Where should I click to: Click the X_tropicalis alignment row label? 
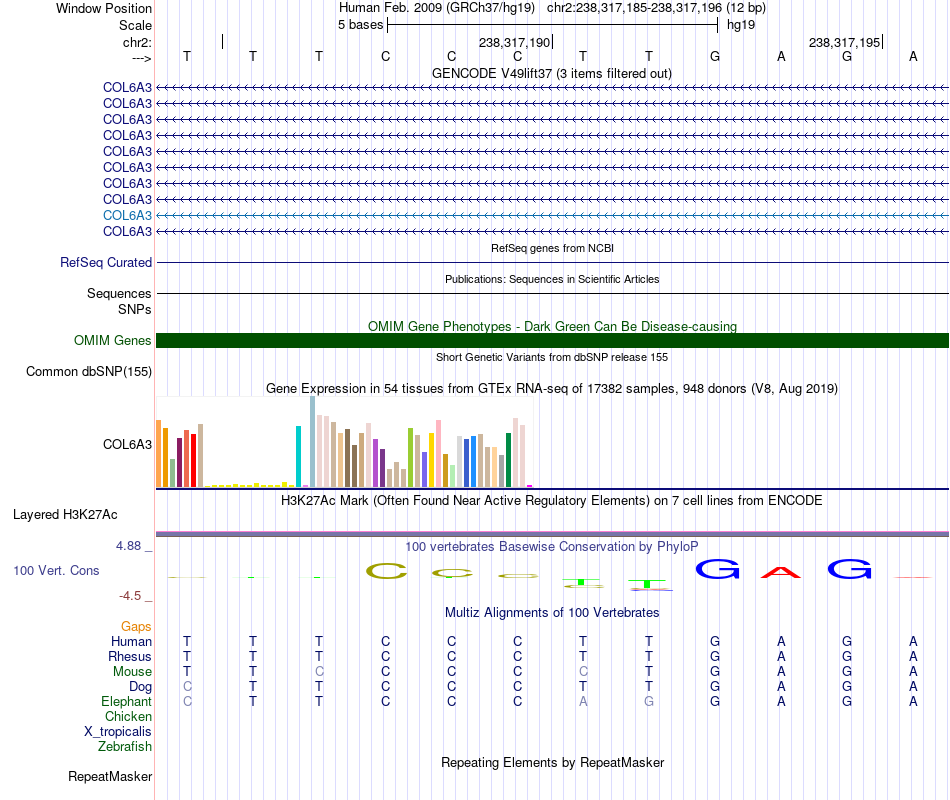[x=118, y=732]
